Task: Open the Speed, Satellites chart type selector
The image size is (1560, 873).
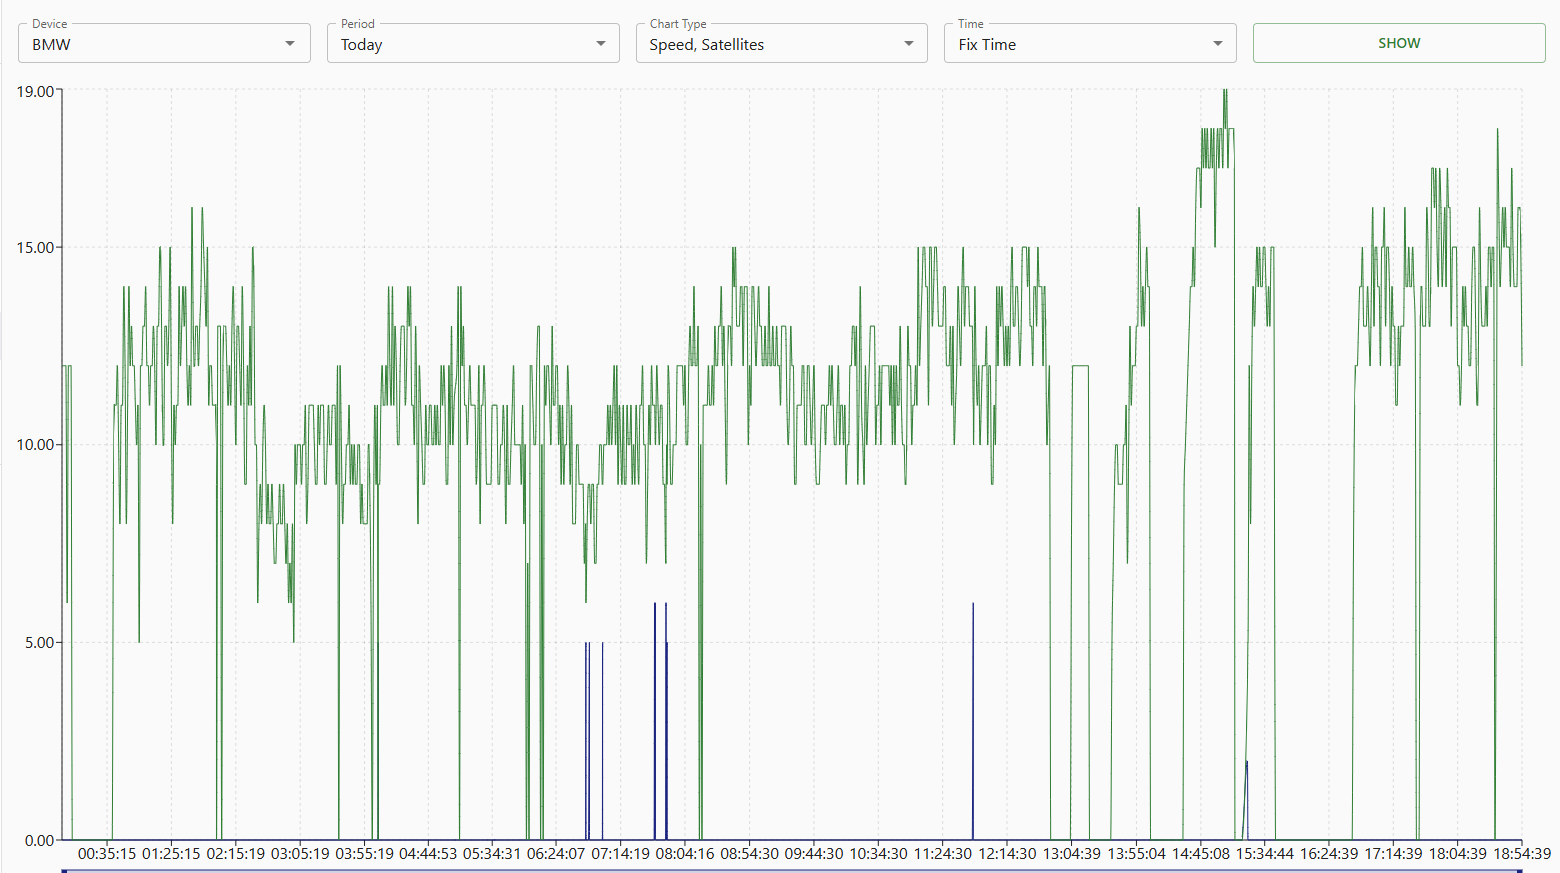Action: tap(770, 44)
